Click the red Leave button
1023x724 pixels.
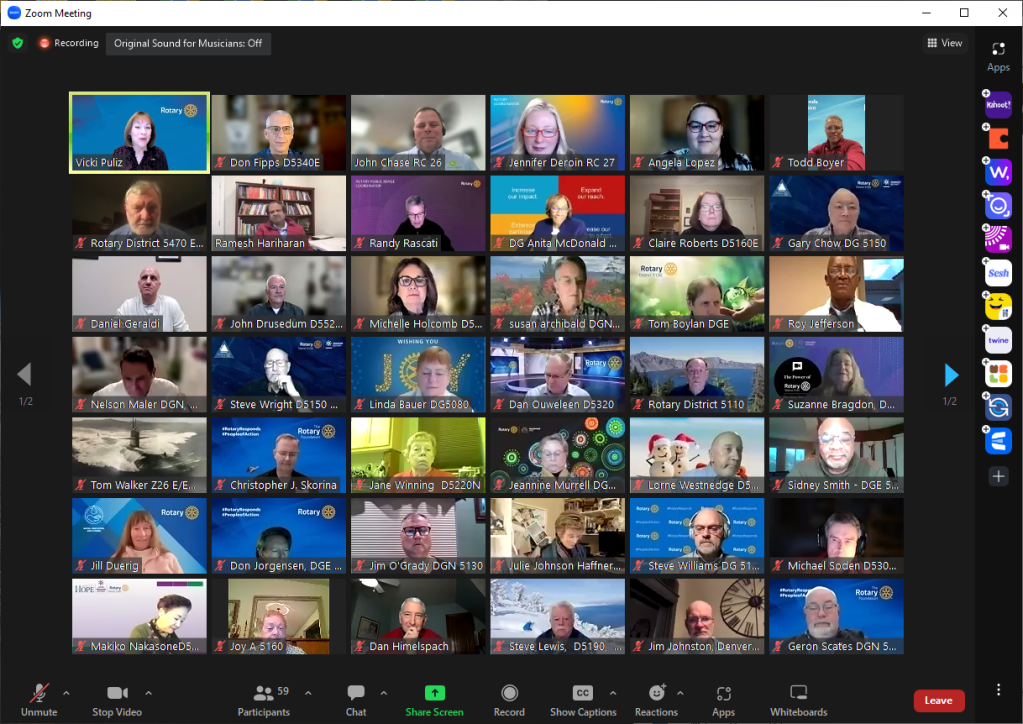point(938,700)
